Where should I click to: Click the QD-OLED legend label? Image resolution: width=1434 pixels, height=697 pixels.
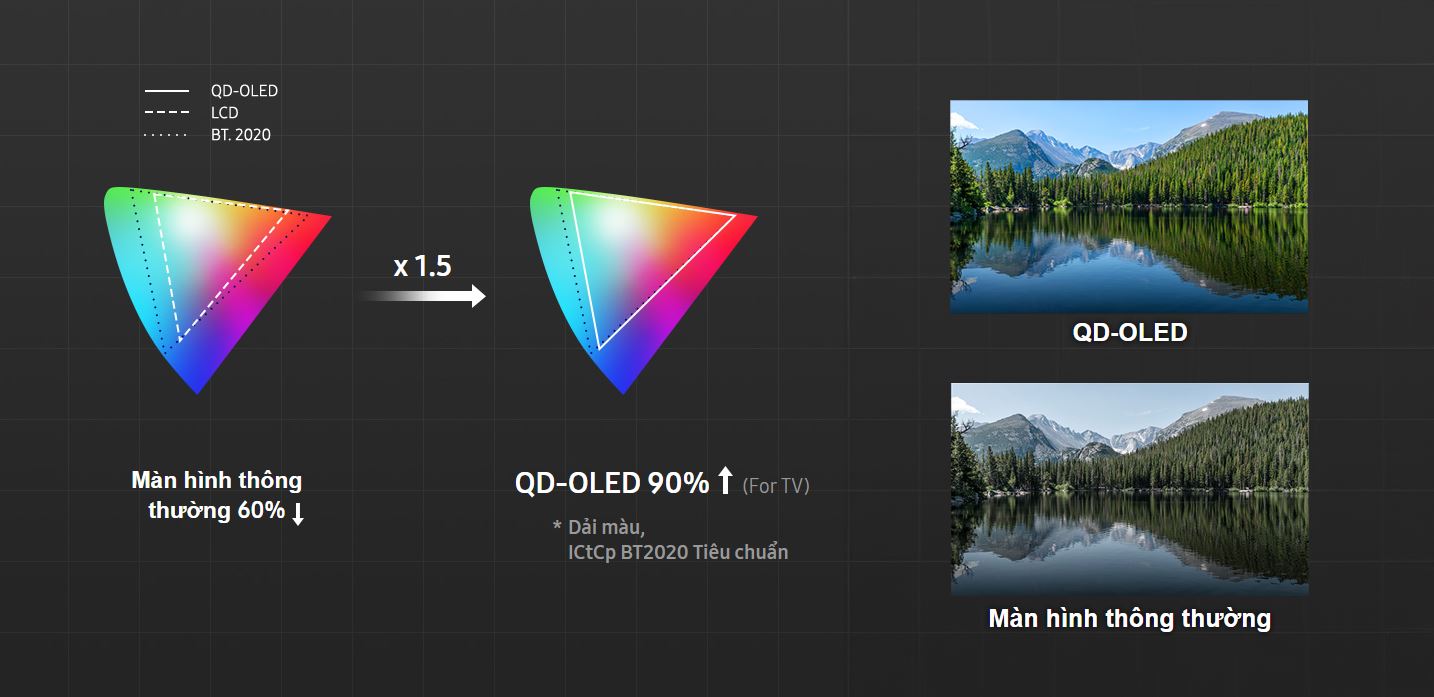point(244,91)
